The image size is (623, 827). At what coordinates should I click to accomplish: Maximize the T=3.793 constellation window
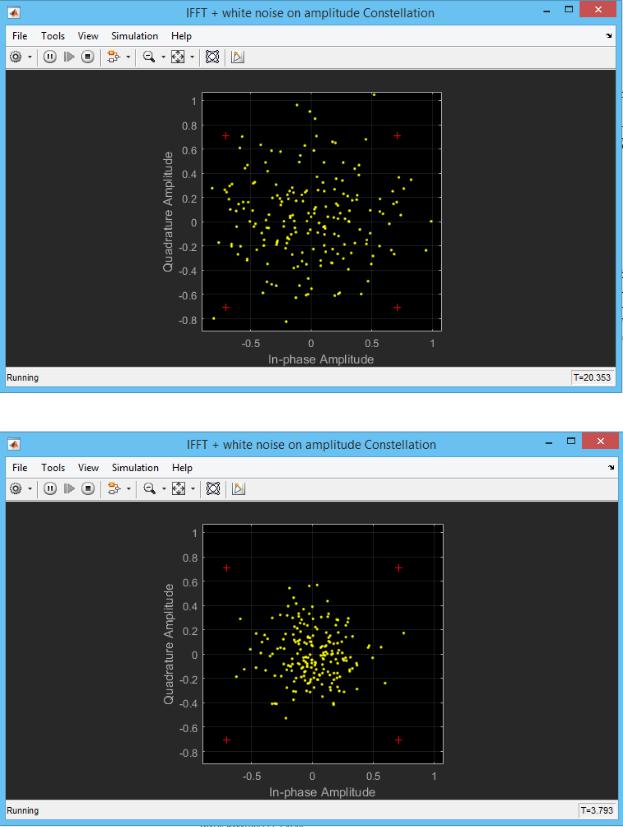pyautogui.click(x=571, y=441)
